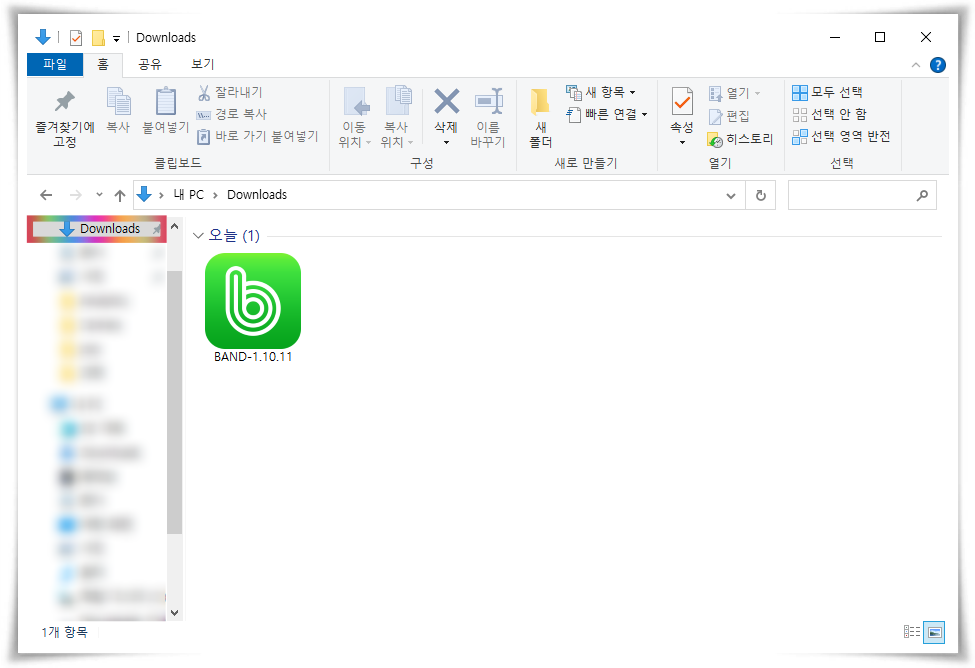
Task: Go forward with the right arrow
Action: click(x=76, y=195)
